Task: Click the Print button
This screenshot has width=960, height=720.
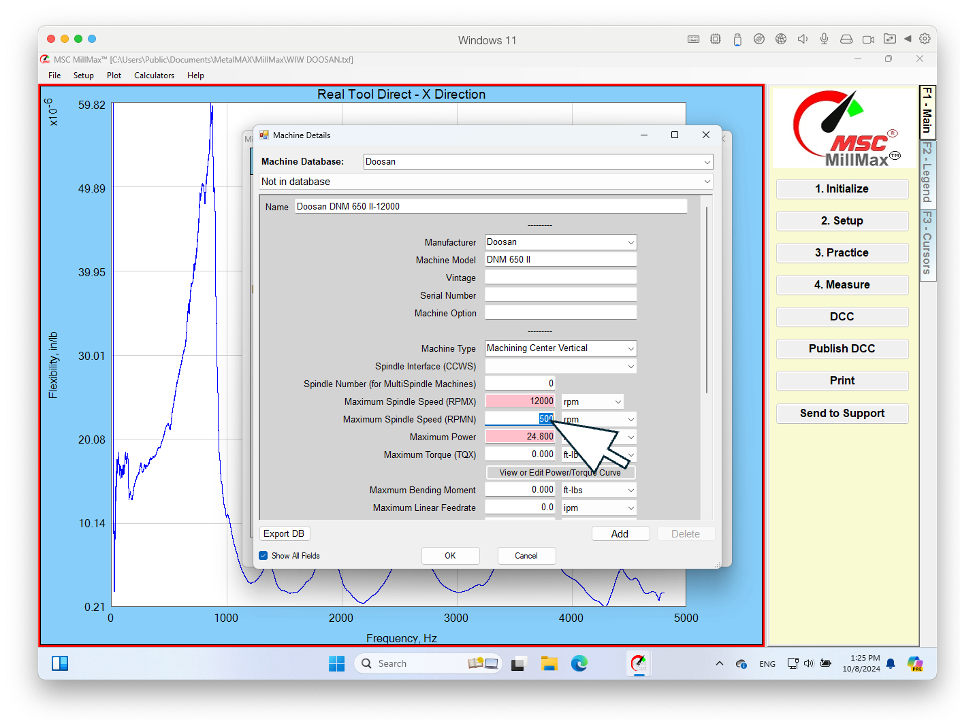Action: (x=842, y=381)
